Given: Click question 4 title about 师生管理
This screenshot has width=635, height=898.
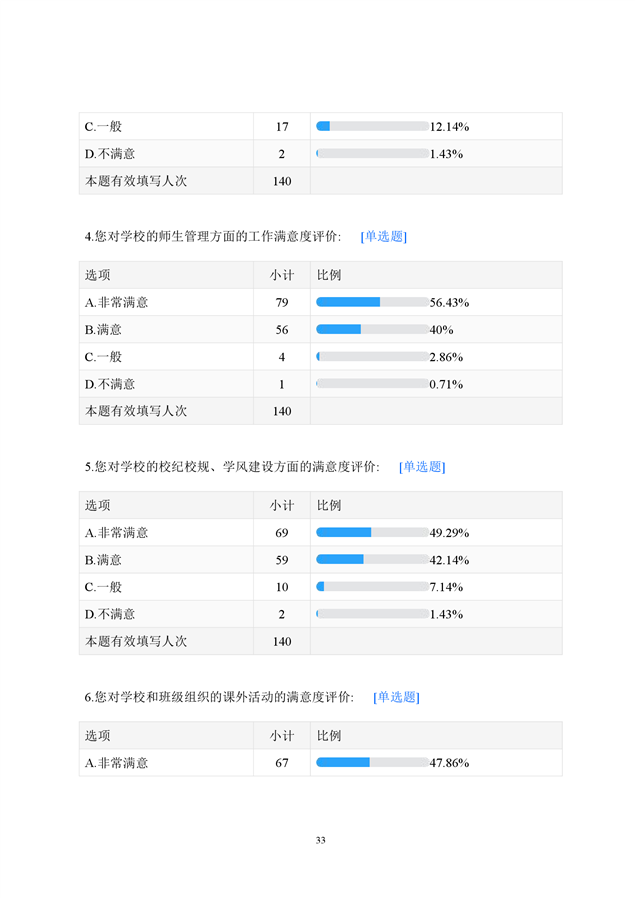Looking at the screenshot, I should click(212, 237).
